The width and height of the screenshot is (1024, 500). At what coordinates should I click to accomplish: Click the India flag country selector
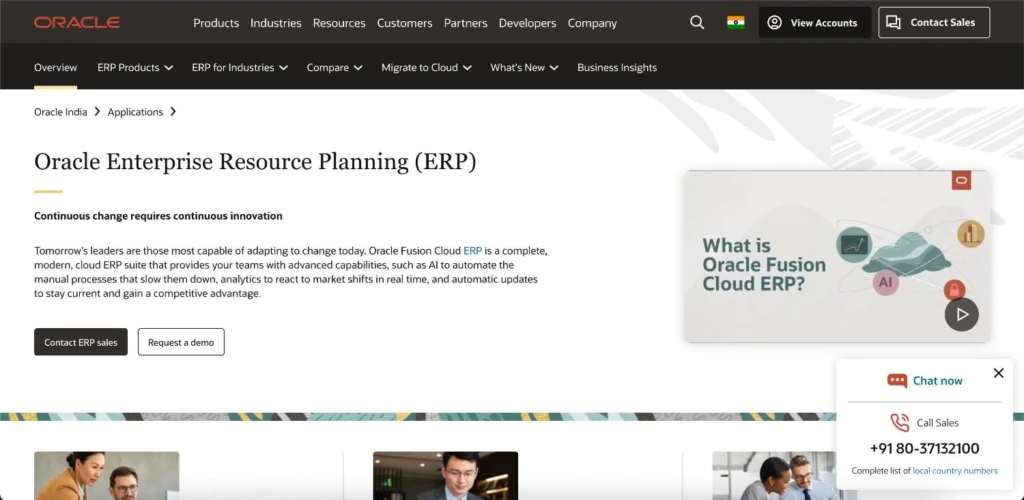pyautogui.click(x=735, y=22)
